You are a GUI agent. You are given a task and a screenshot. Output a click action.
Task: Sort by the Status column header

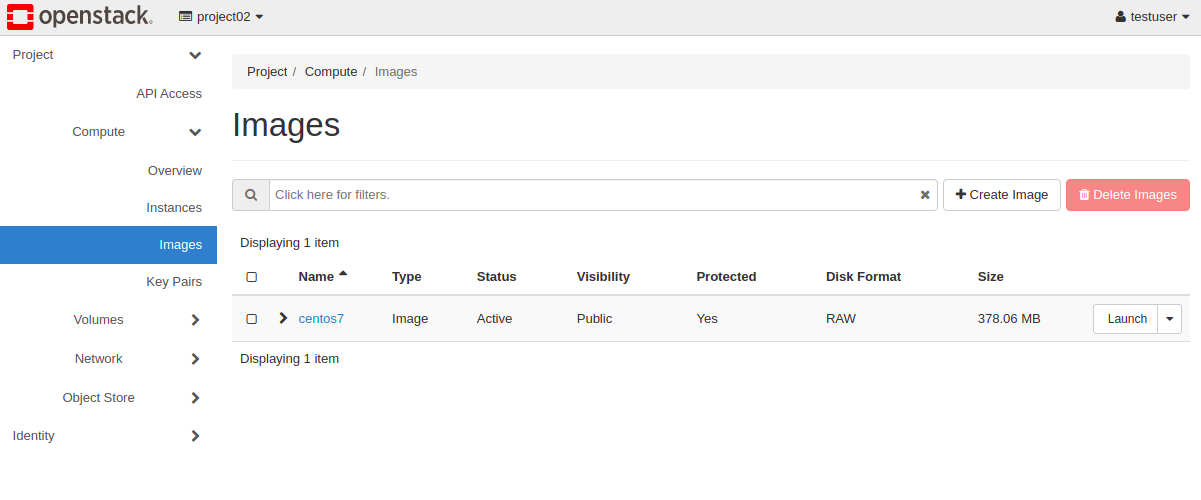click(x=497, y=277)
